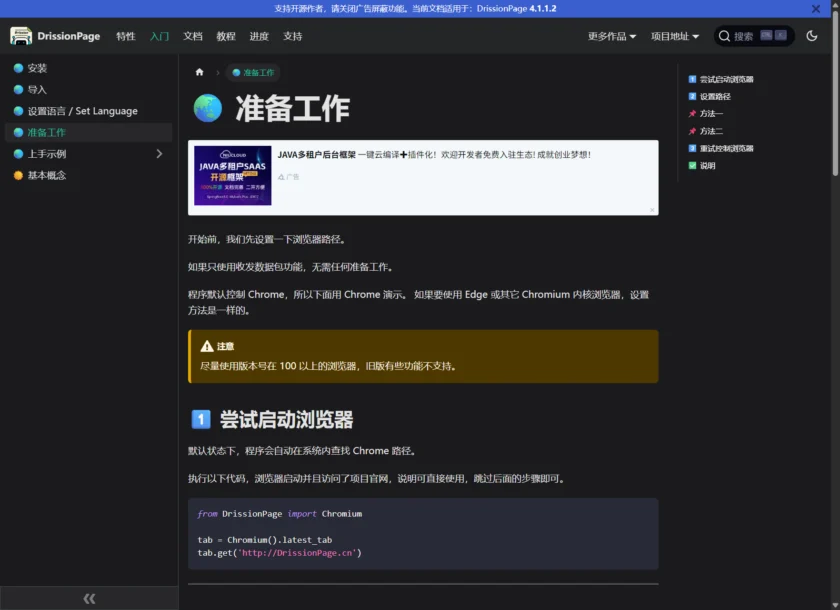Click the home breadcrumb icon

[198, 71]
